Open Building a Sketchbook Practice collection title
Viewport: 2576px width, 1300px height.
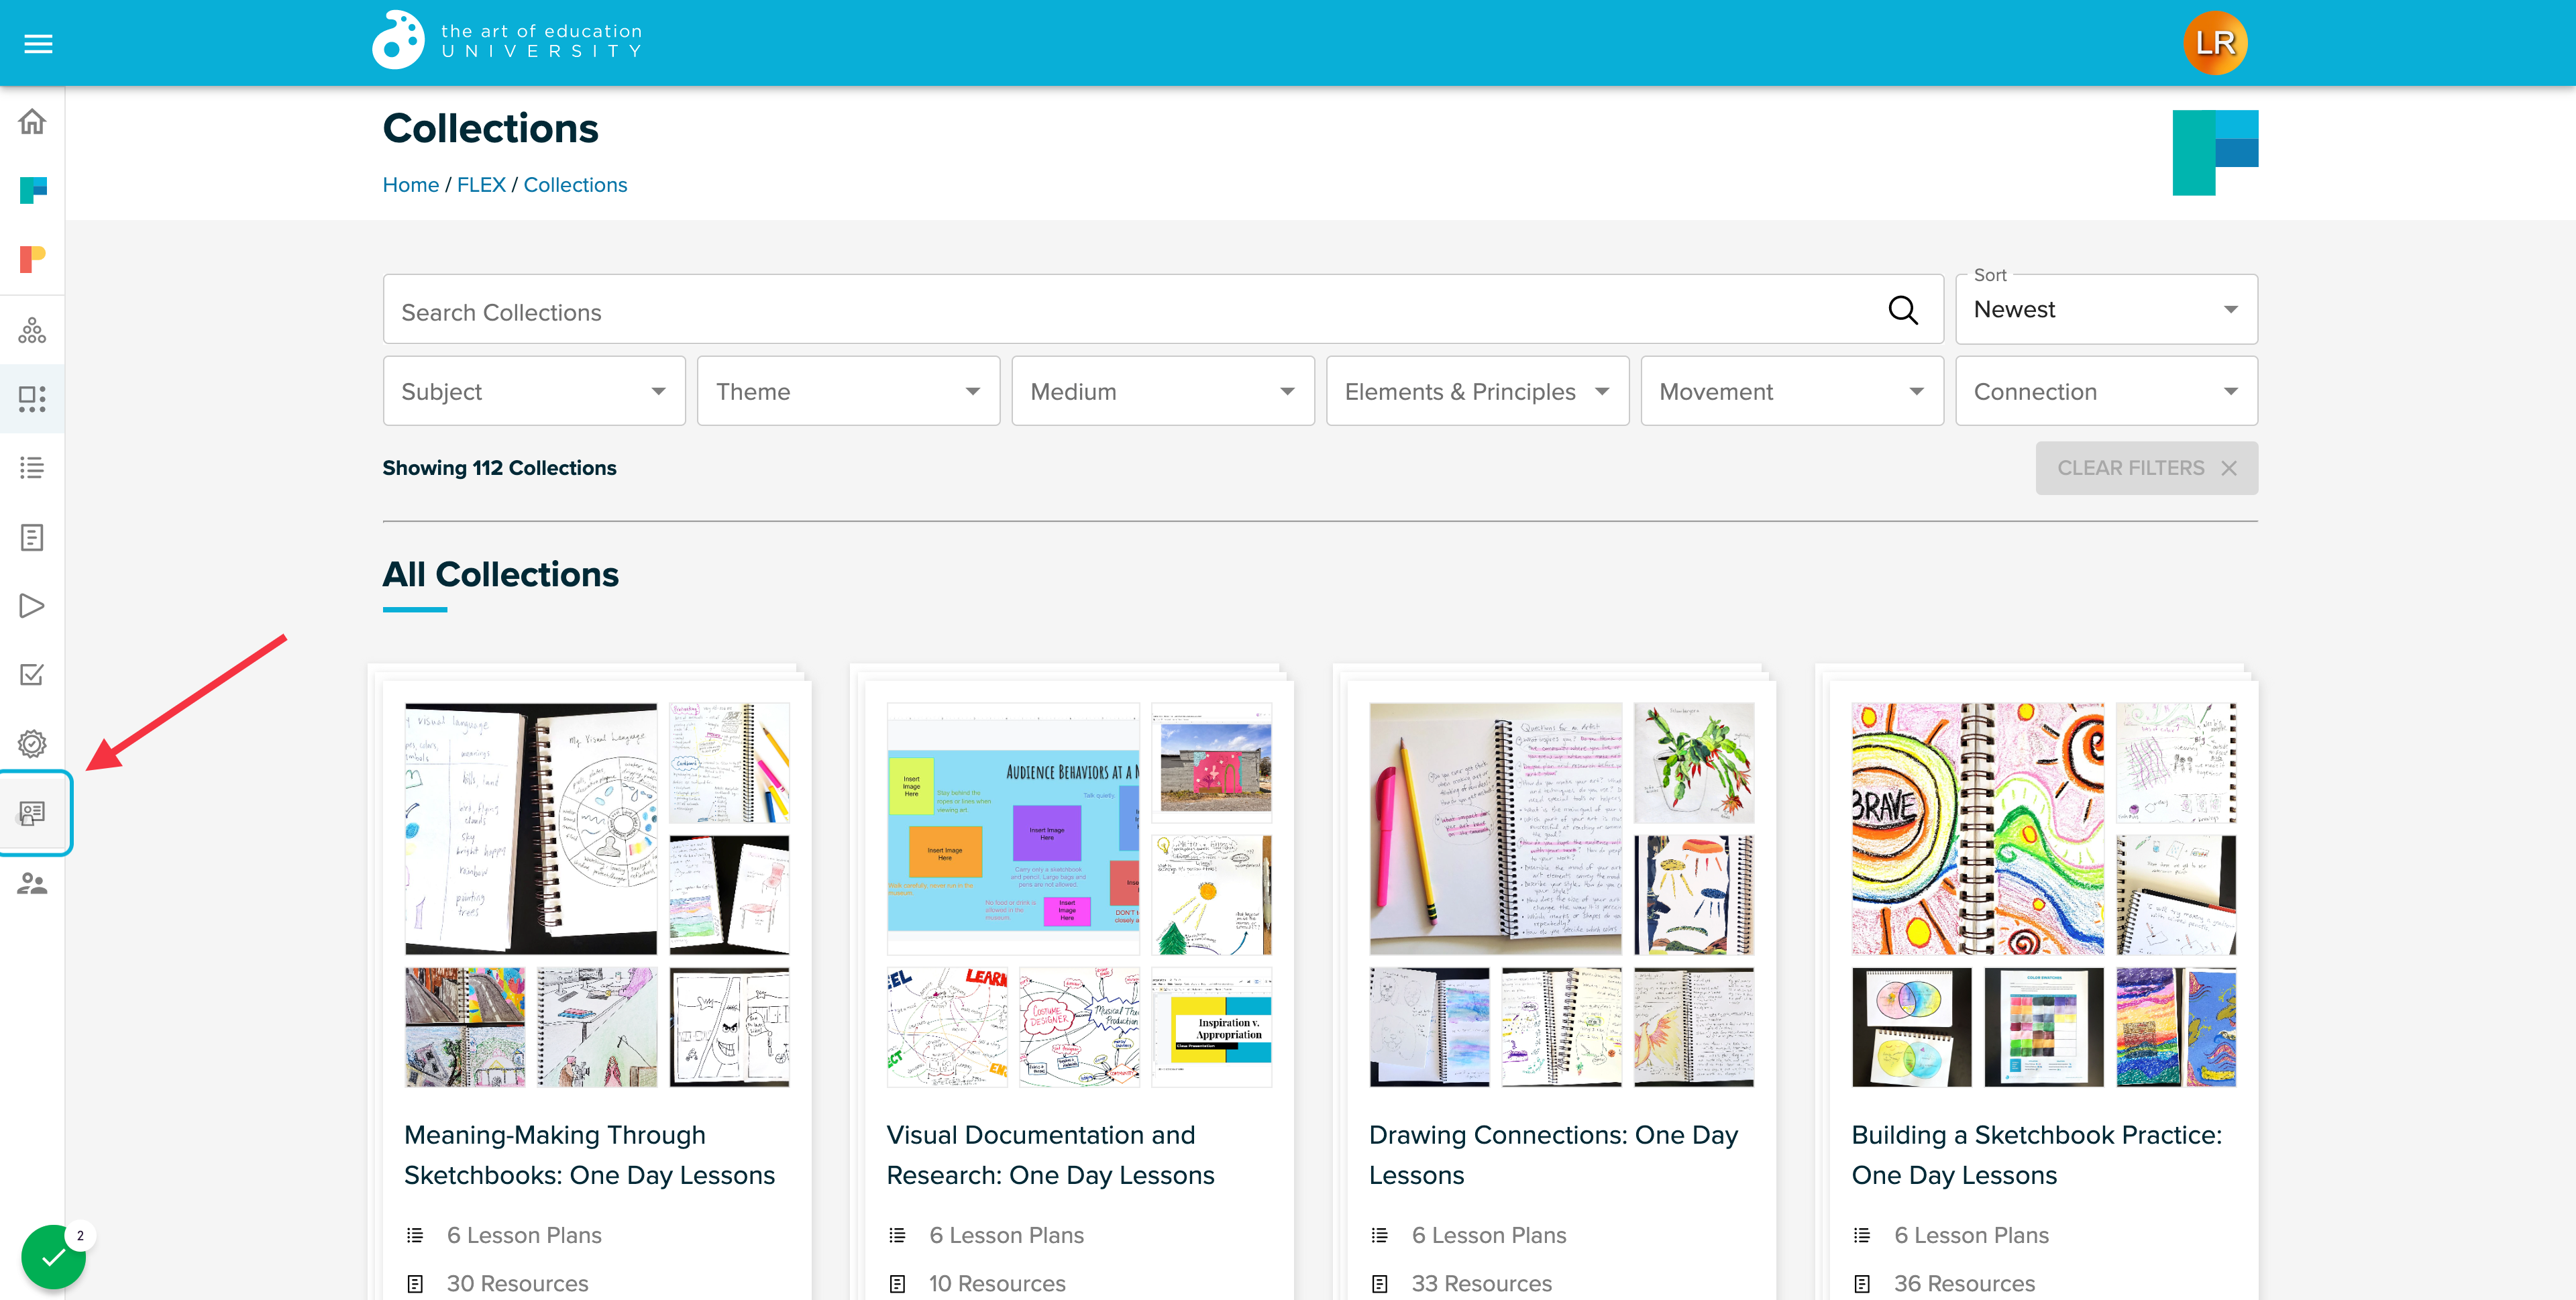click(2036, 1155)
